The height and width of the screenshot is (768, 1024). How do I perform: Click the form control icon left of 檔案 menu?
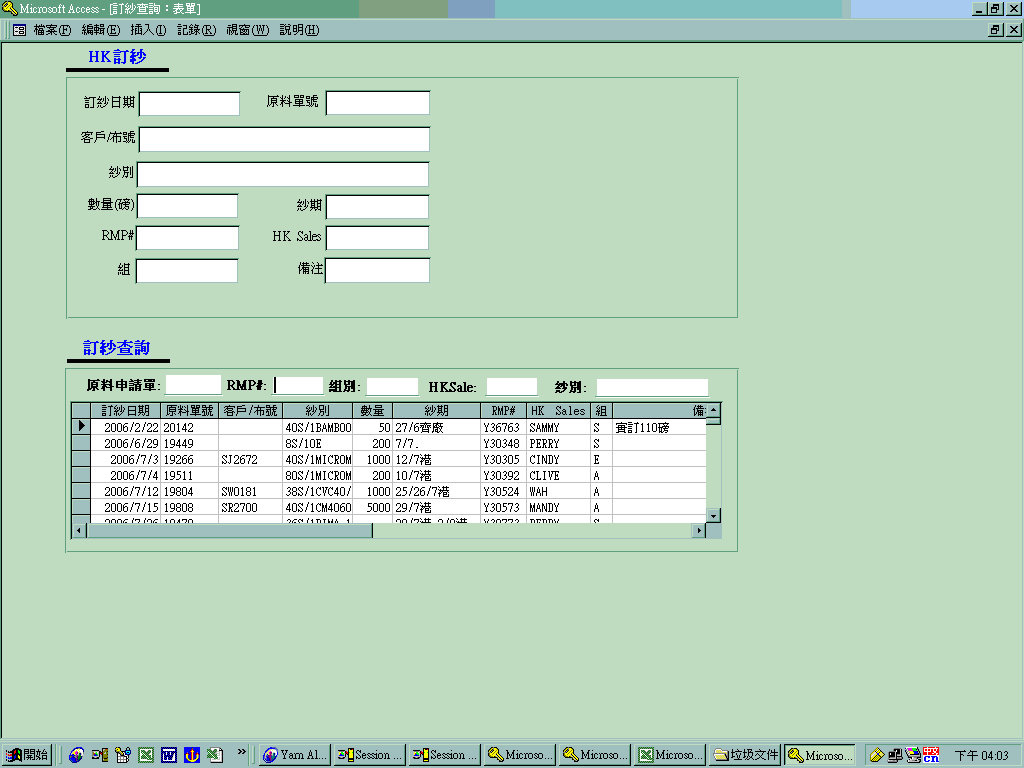pyautogui.click(x=20, y=30)
